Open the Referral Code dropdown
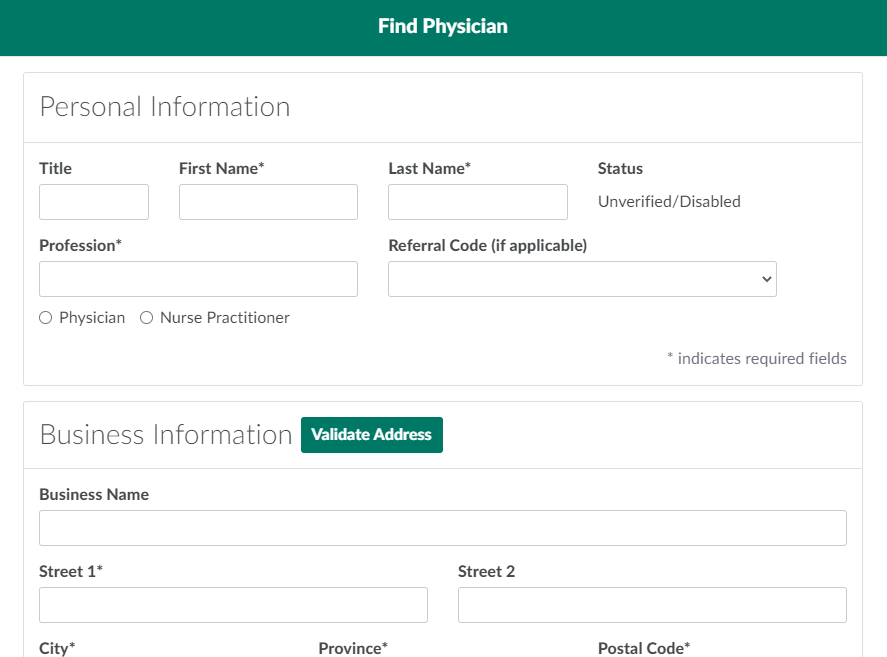The height and width of the screenshot is (657, 887). (x=582, y=279)
